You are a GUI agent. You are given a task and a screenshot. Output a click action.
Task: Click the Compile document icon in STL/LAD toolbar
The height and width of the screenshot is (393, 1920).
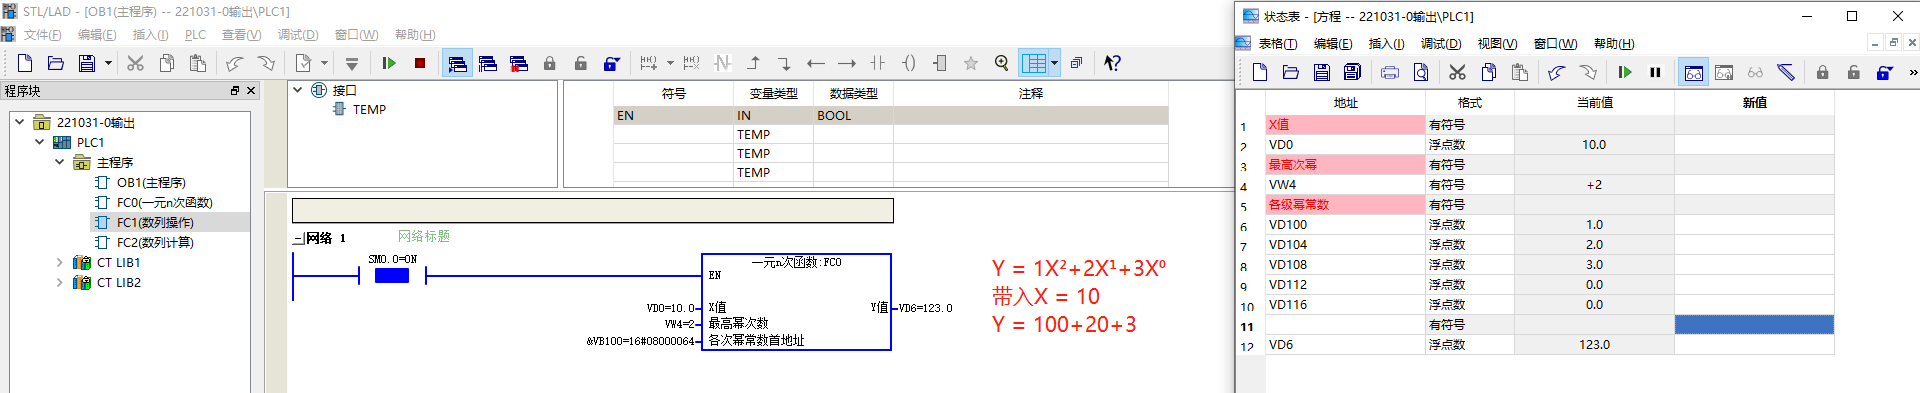tap(303, 63)
